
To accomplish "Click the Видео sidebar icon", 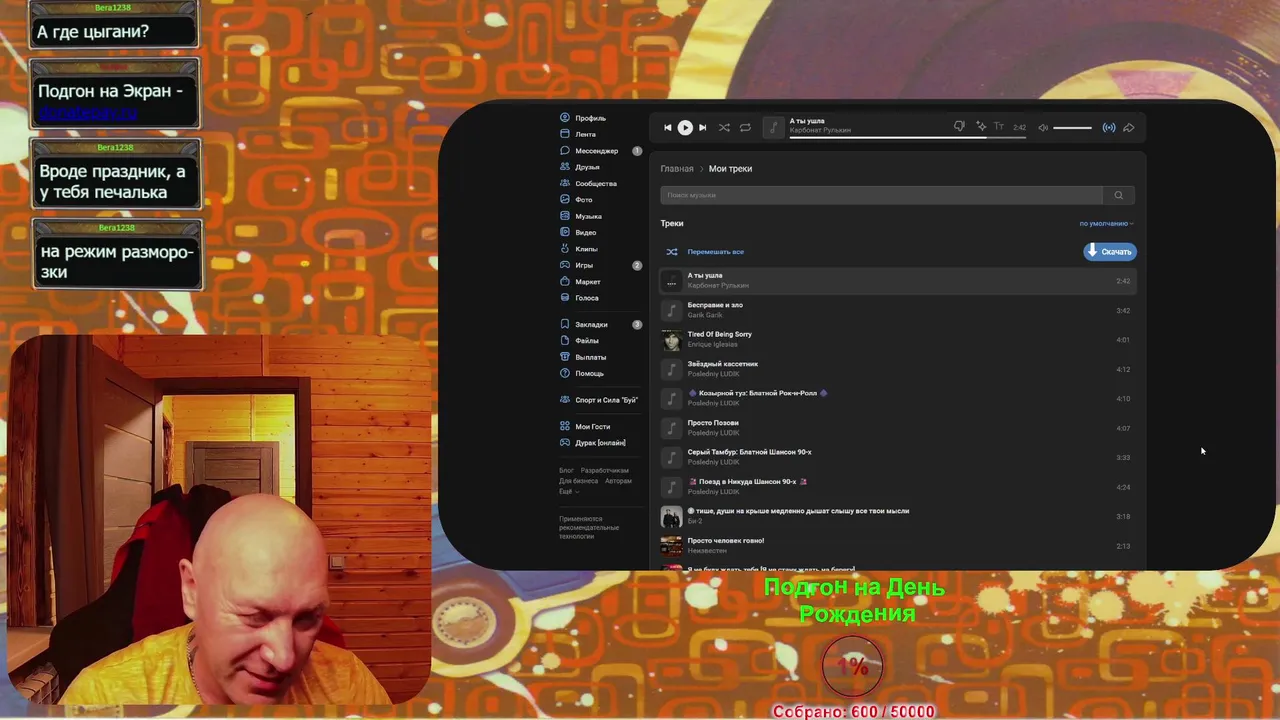I will (x=565, y=233).
